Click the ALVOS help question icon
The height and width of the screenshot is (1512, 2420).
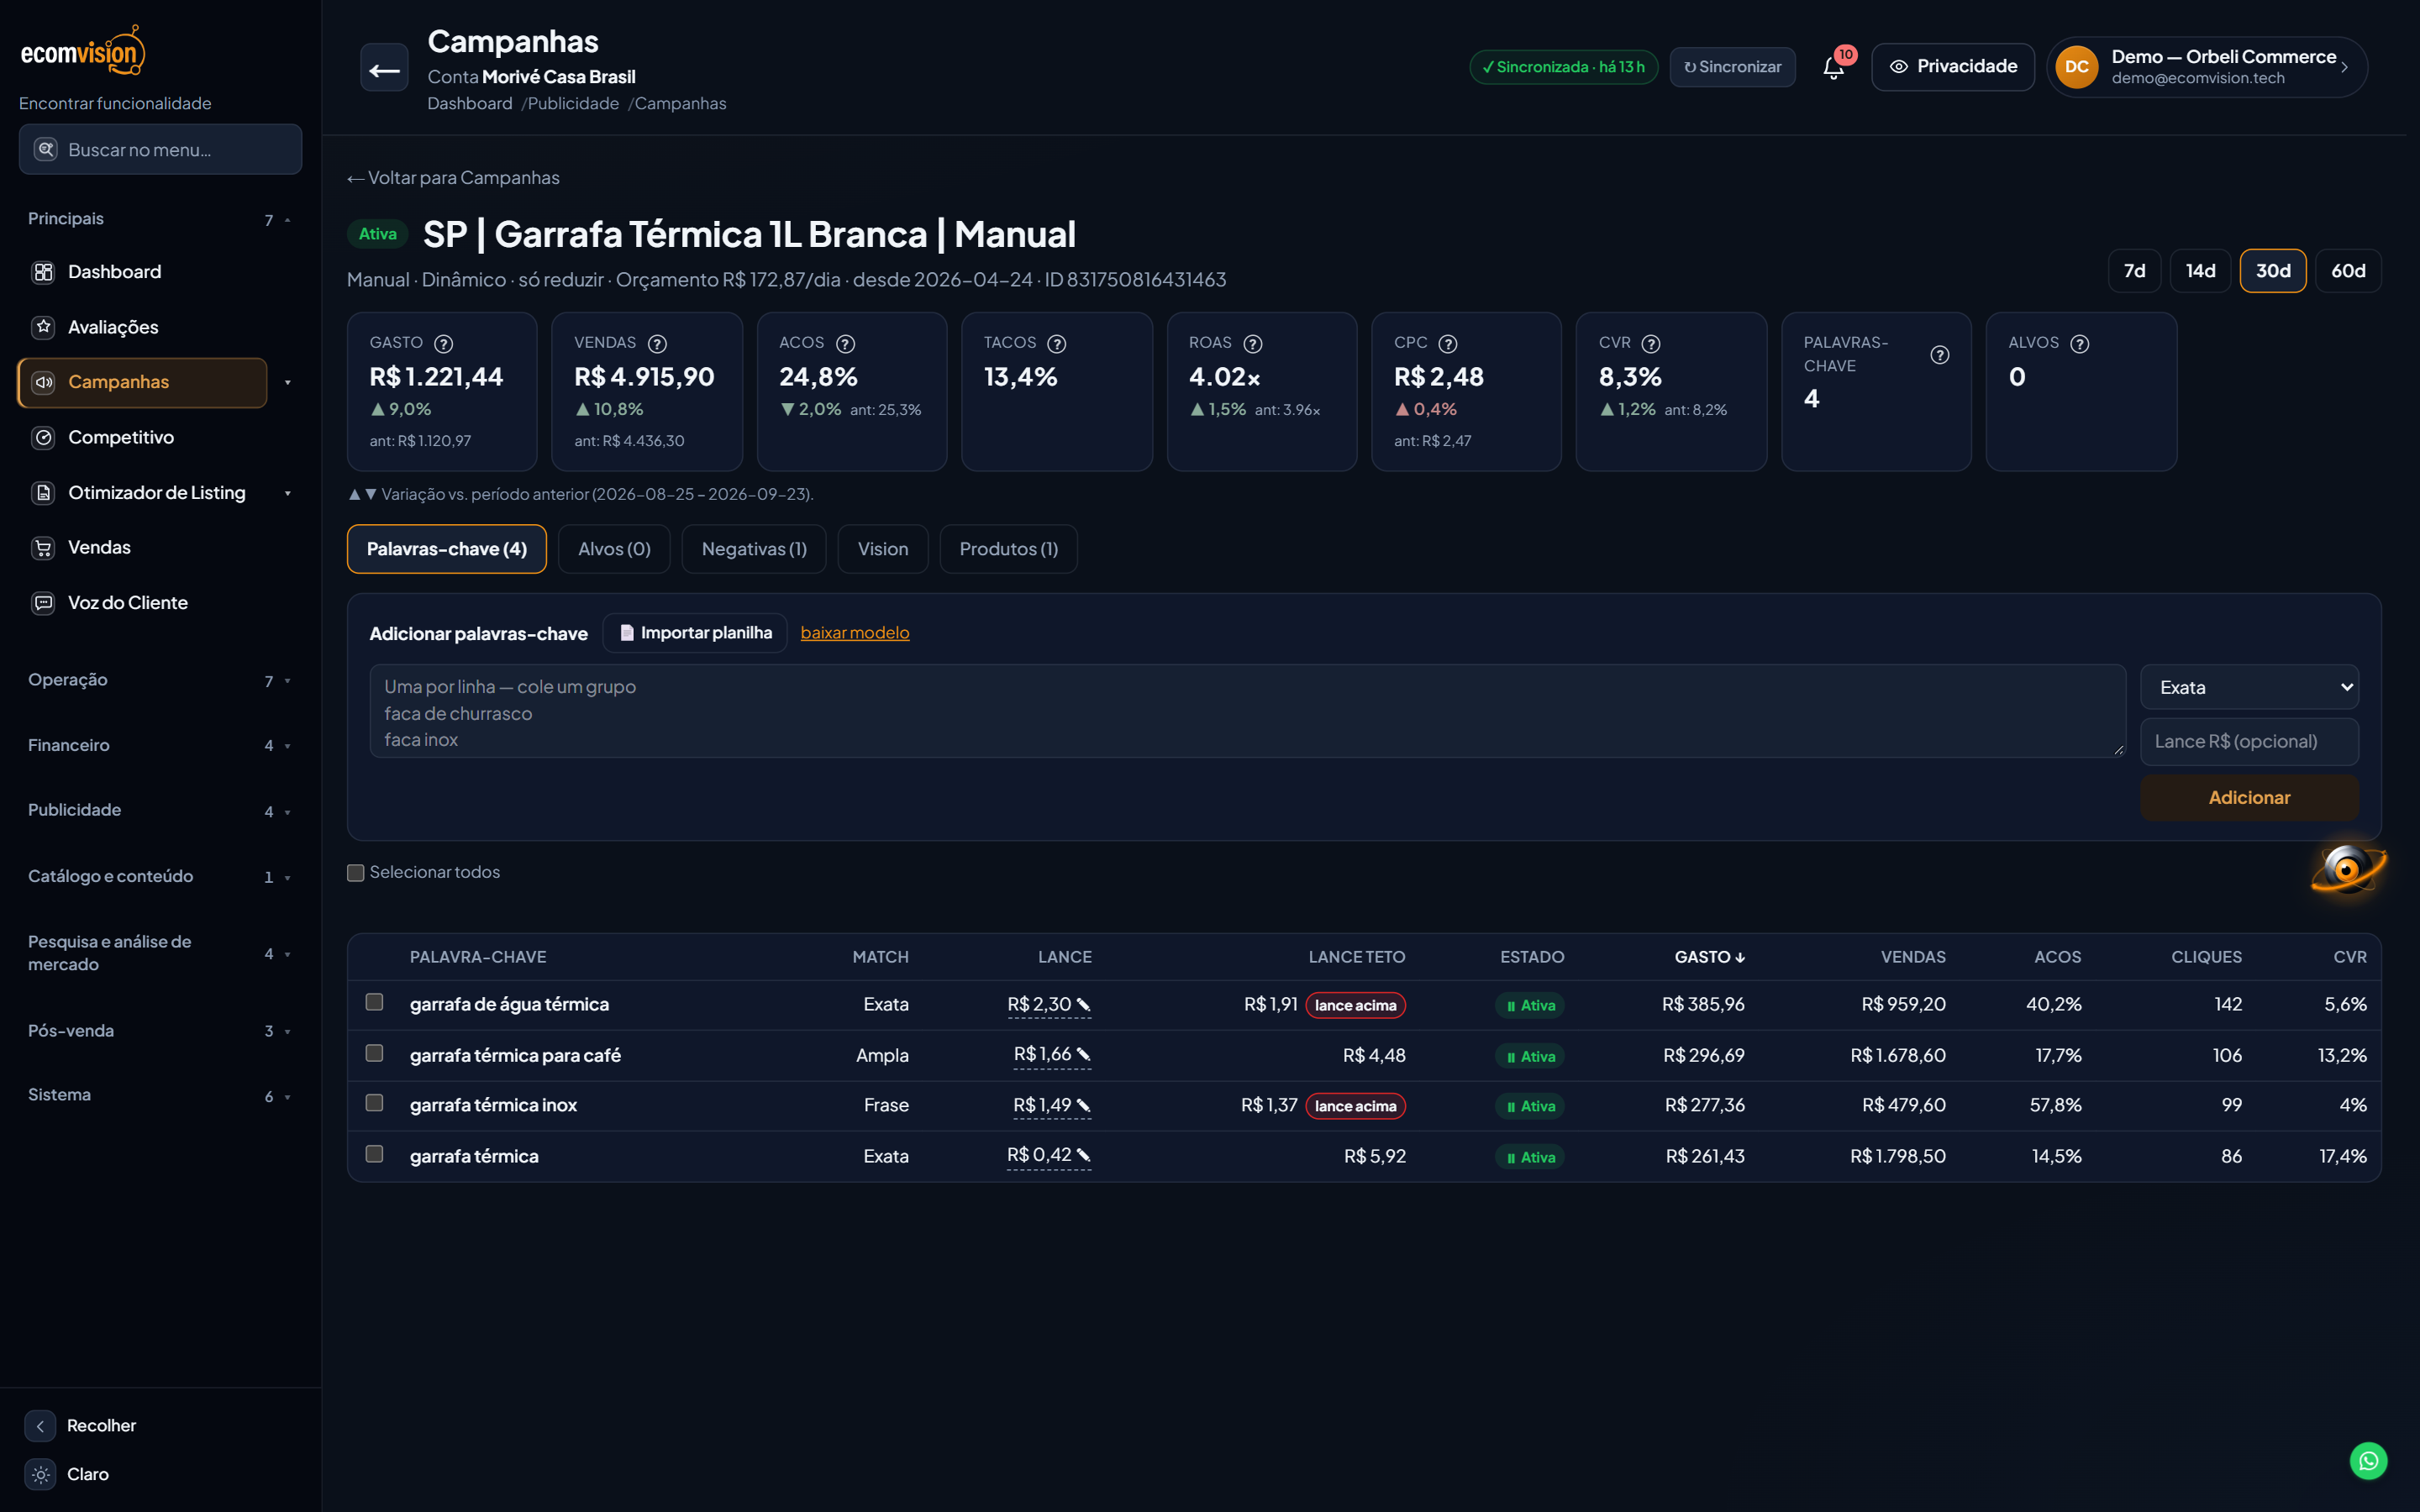(2080, 343)
